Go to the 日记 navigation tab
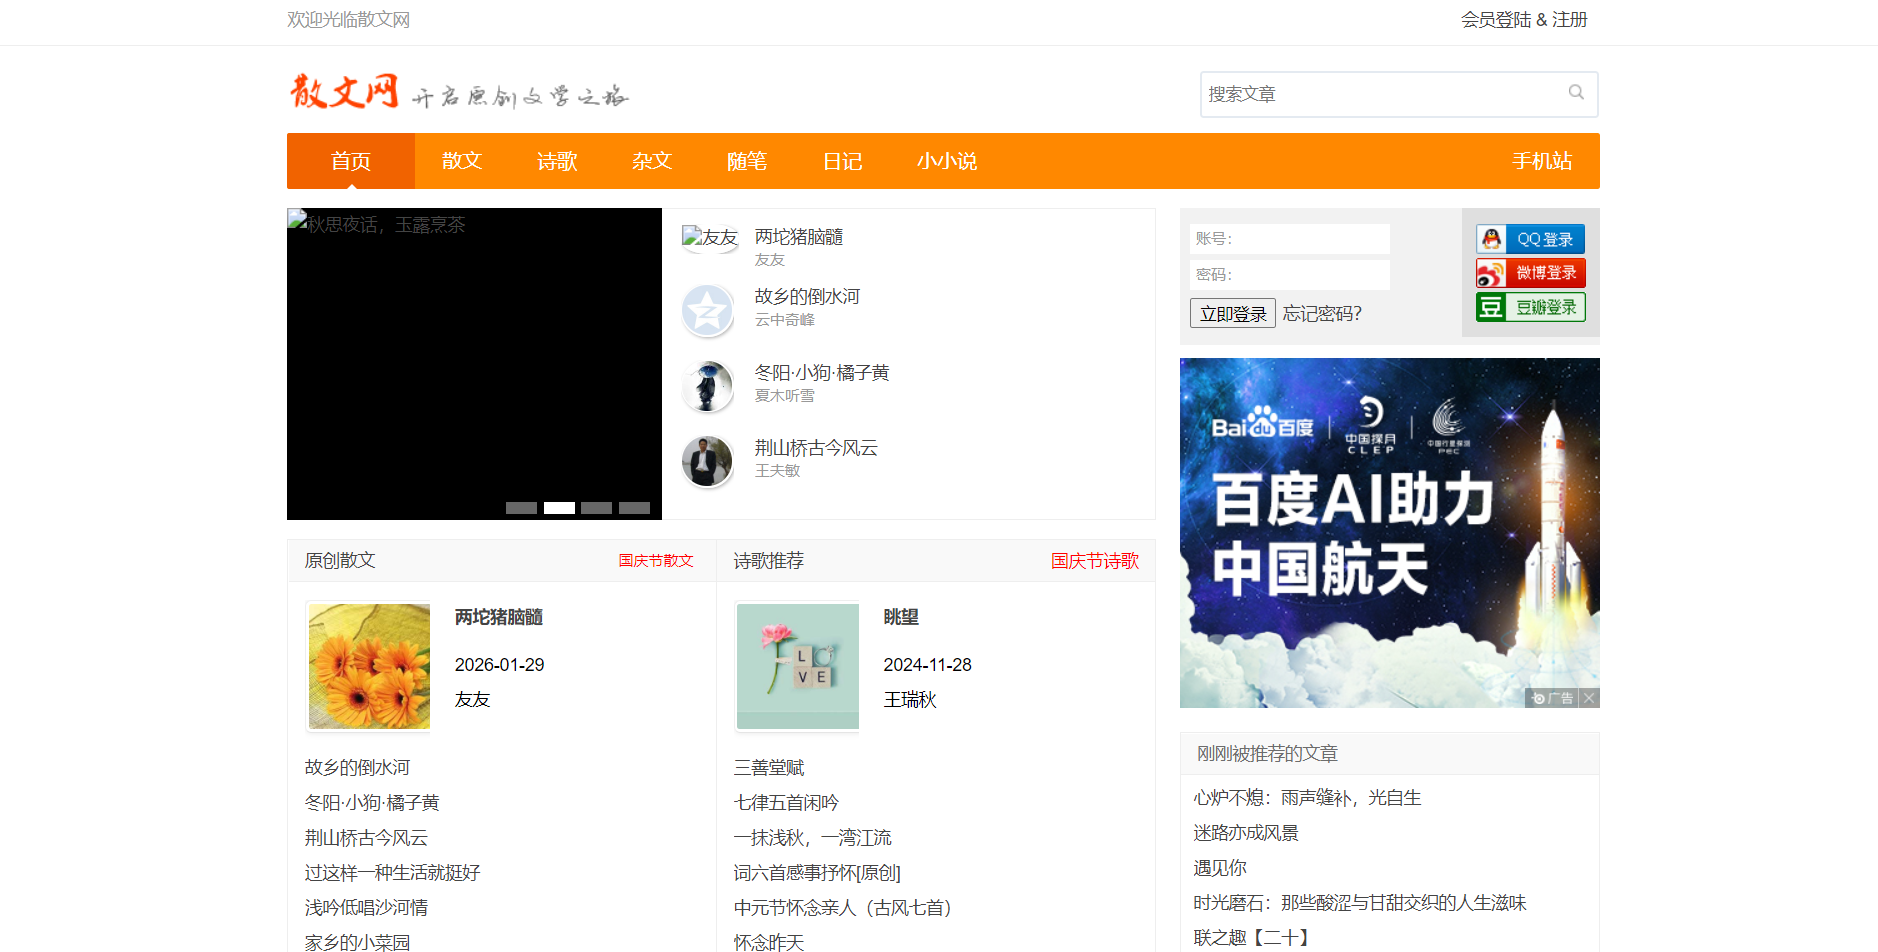 [x=842, y=161]
